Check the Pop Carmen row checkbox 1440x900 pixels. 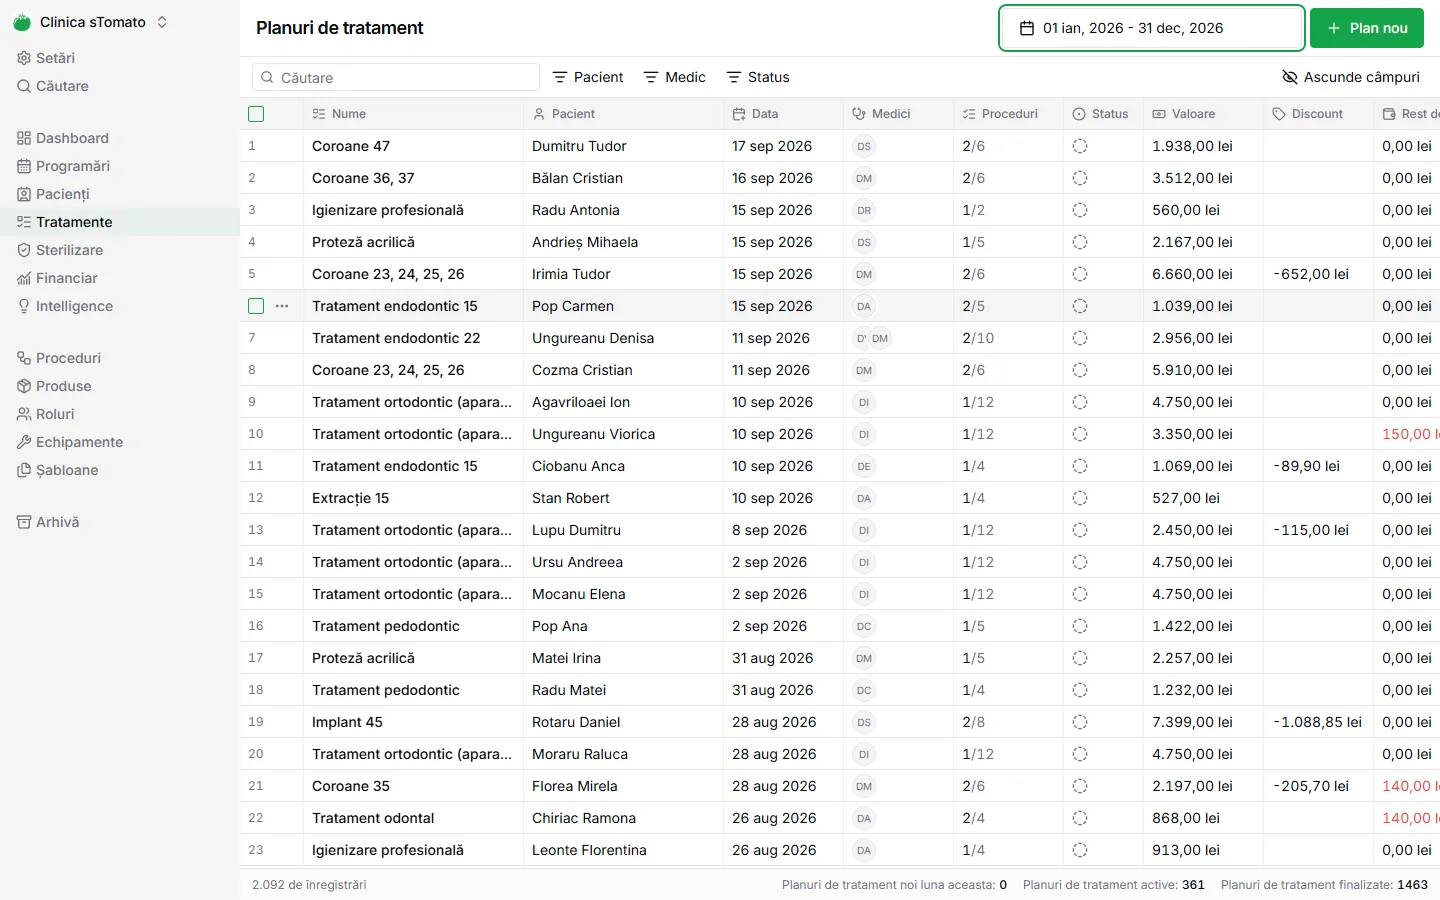(256, 306)
